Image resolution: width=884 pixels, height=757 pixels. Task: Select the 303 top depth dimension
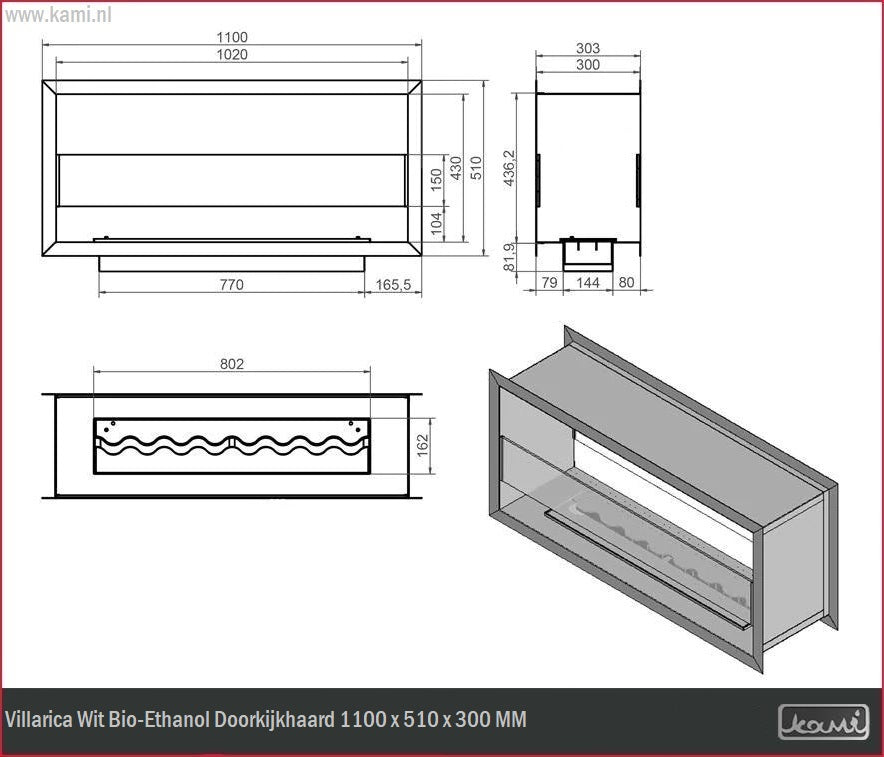point(588,47)
